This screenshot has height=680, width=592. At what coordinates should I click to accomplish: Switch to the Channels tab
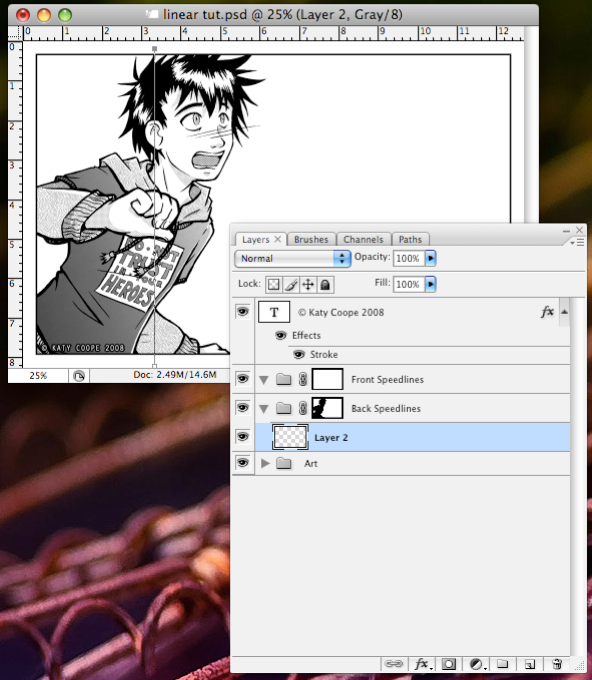tap(363, 239)
